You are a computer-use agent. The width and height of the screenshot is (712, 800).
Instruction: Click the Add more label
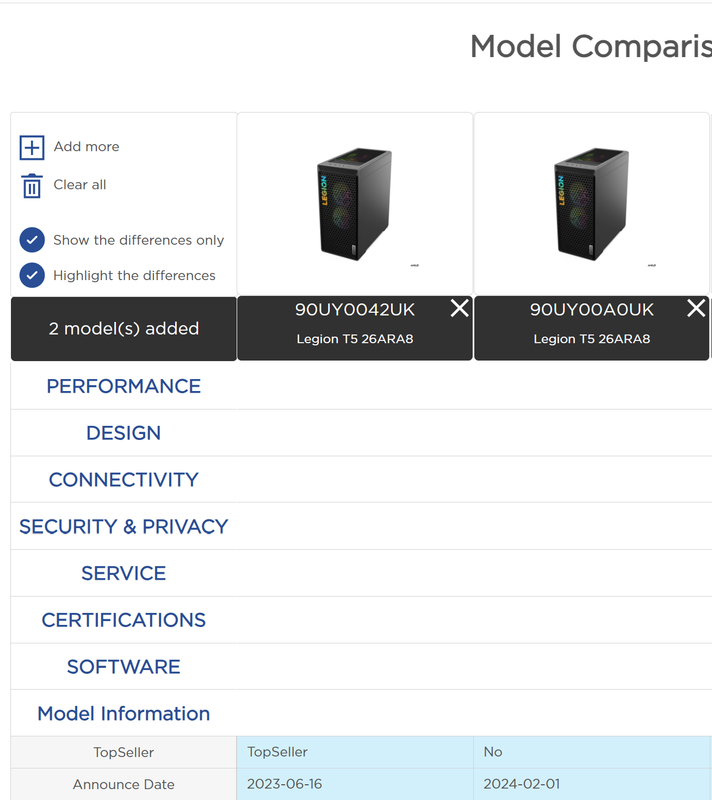[x=87, y=146]
